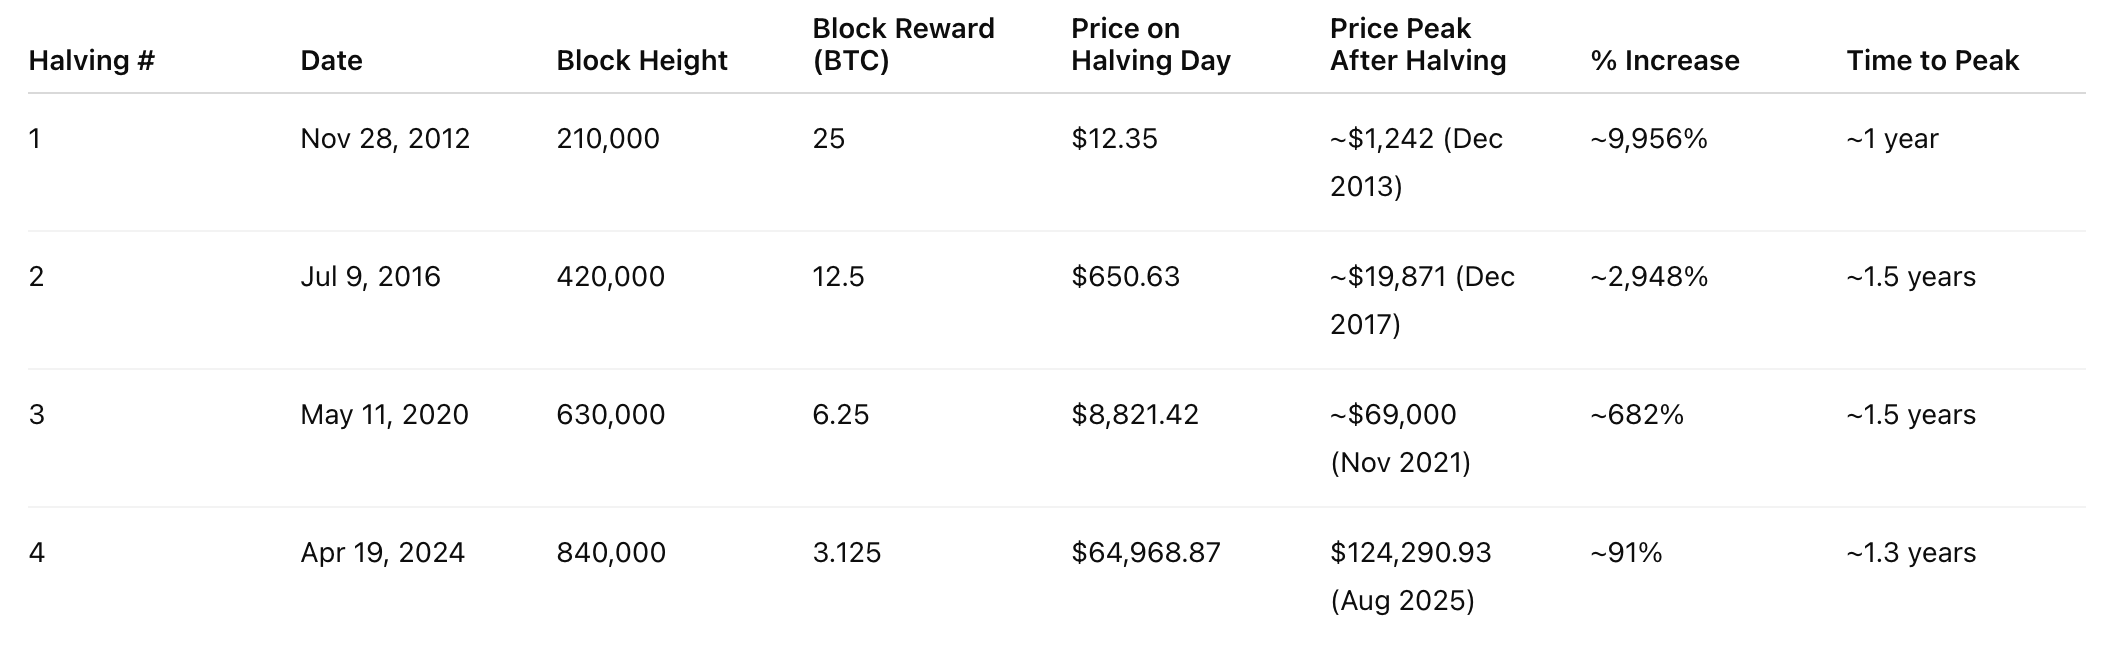Click the $124,290.93 (Aug 2025) peak cell
The height and width of the screenshot is (652, 2106).
point(1411,576)
